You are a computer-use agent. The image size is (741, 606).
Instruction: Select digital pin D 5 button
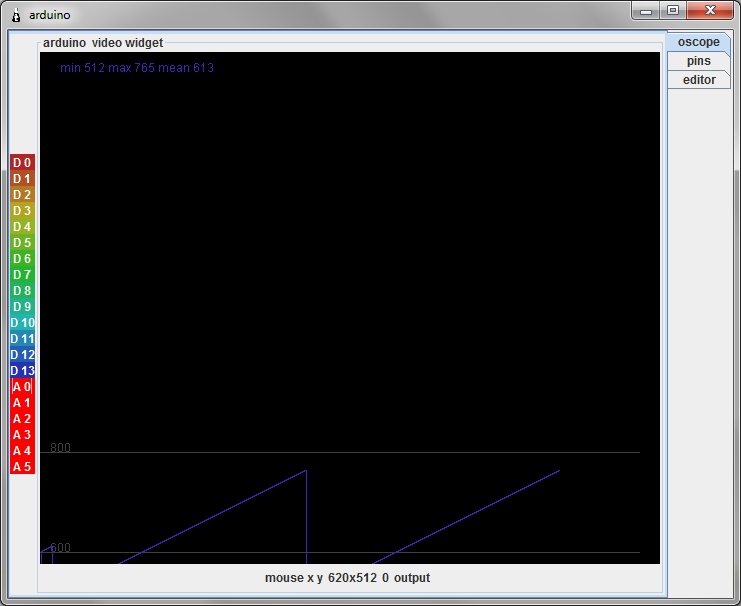22,243
